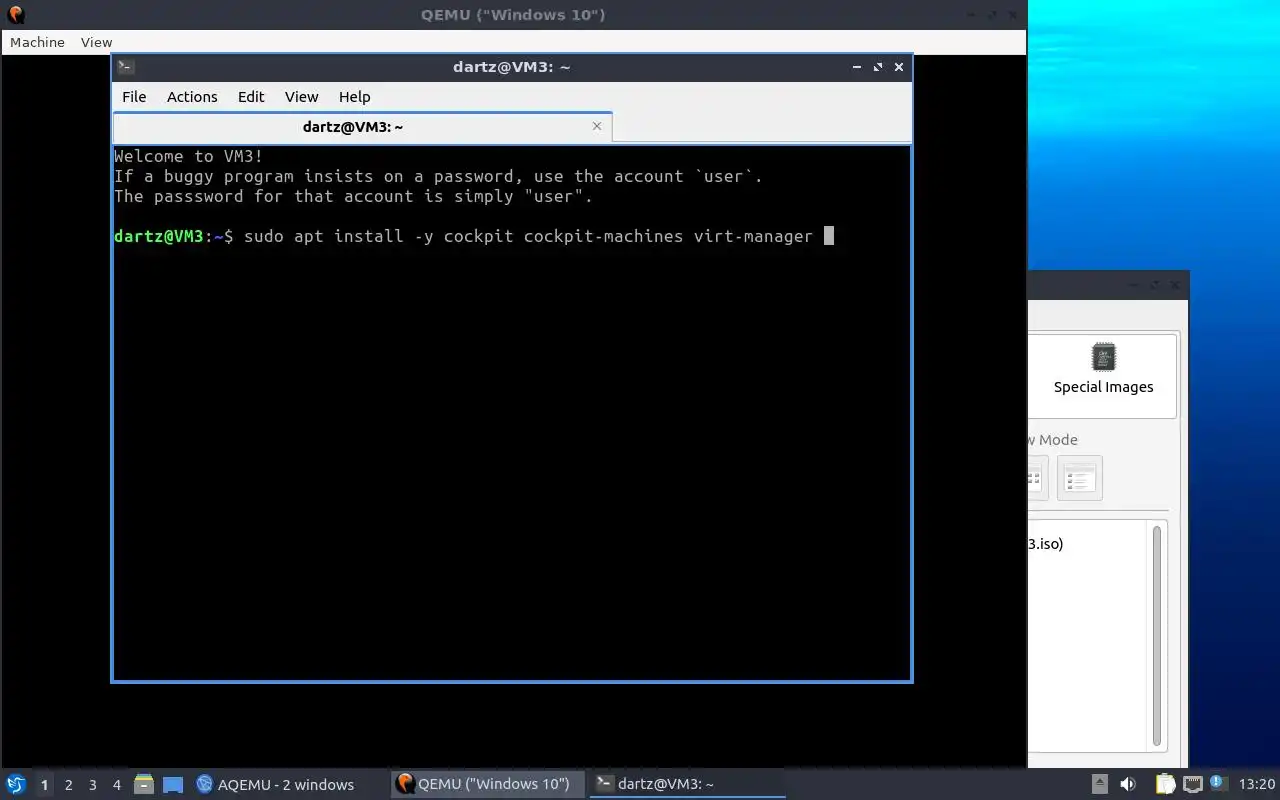The image size is (1280, 800).
Task: Click the volume speaker tray icon
Action: point(1128,784)
